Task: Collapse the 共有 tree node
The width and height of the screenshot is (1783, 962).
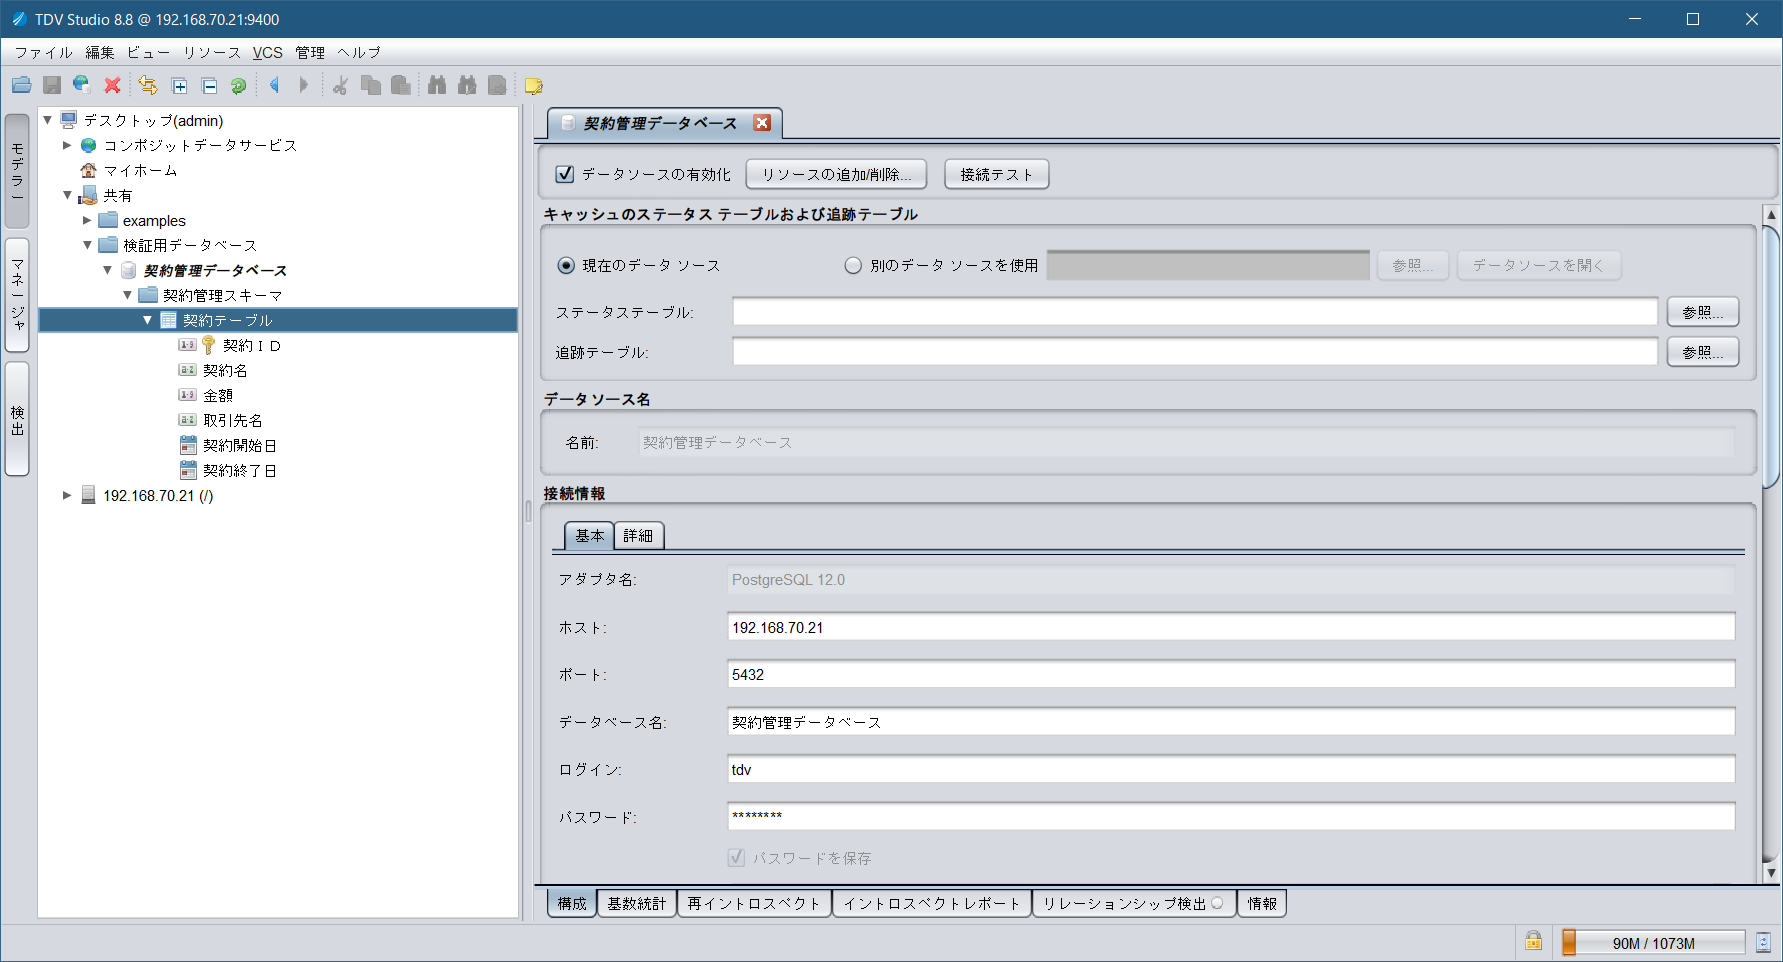Action: pos(67,195)
